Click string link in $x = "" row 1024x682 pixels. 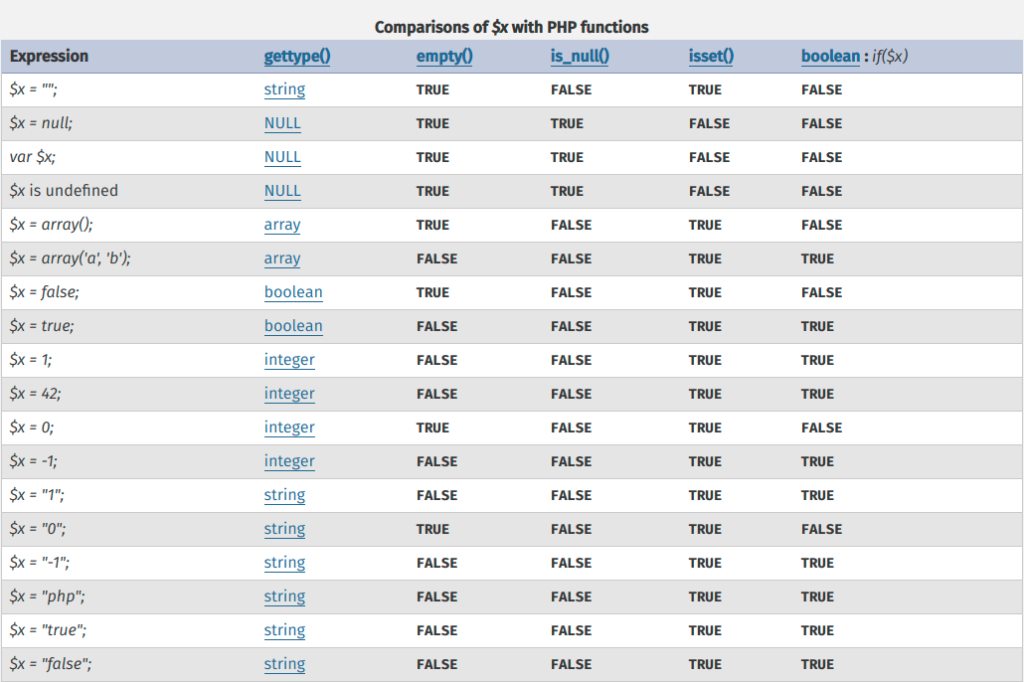tap(284, 89)
